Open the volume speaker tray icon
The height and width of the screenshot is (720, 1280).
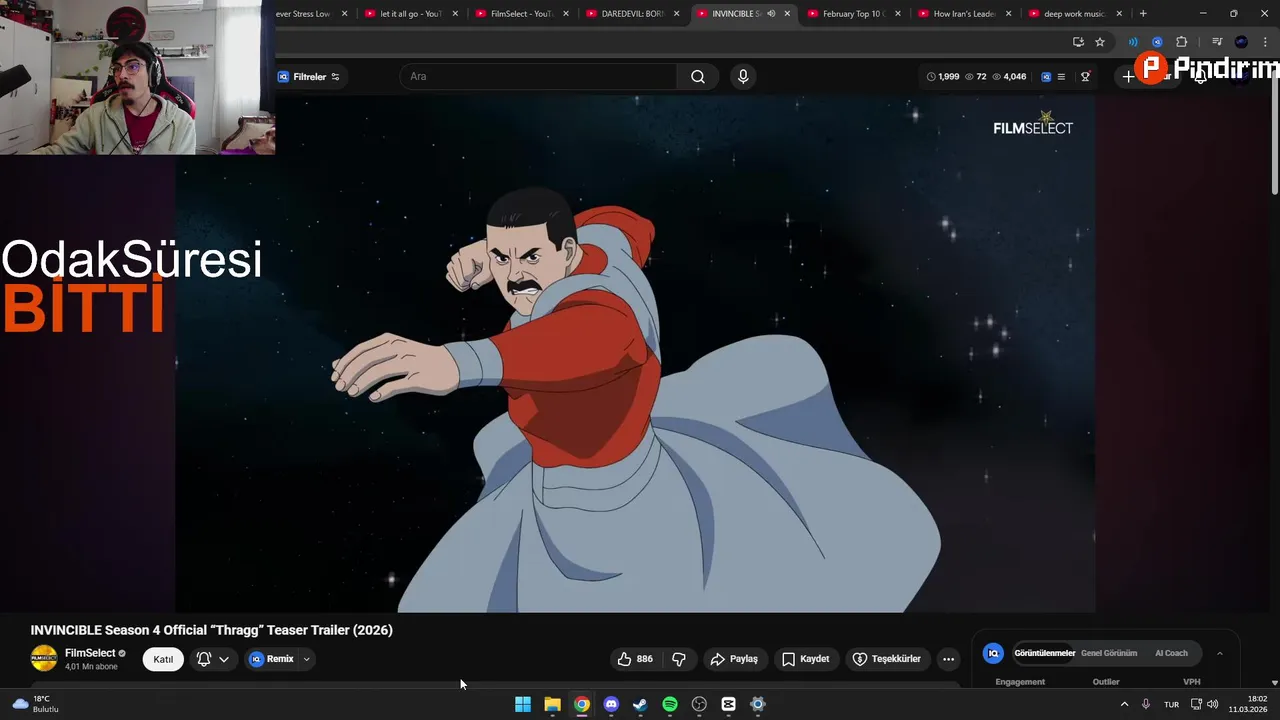(1212, 704)
